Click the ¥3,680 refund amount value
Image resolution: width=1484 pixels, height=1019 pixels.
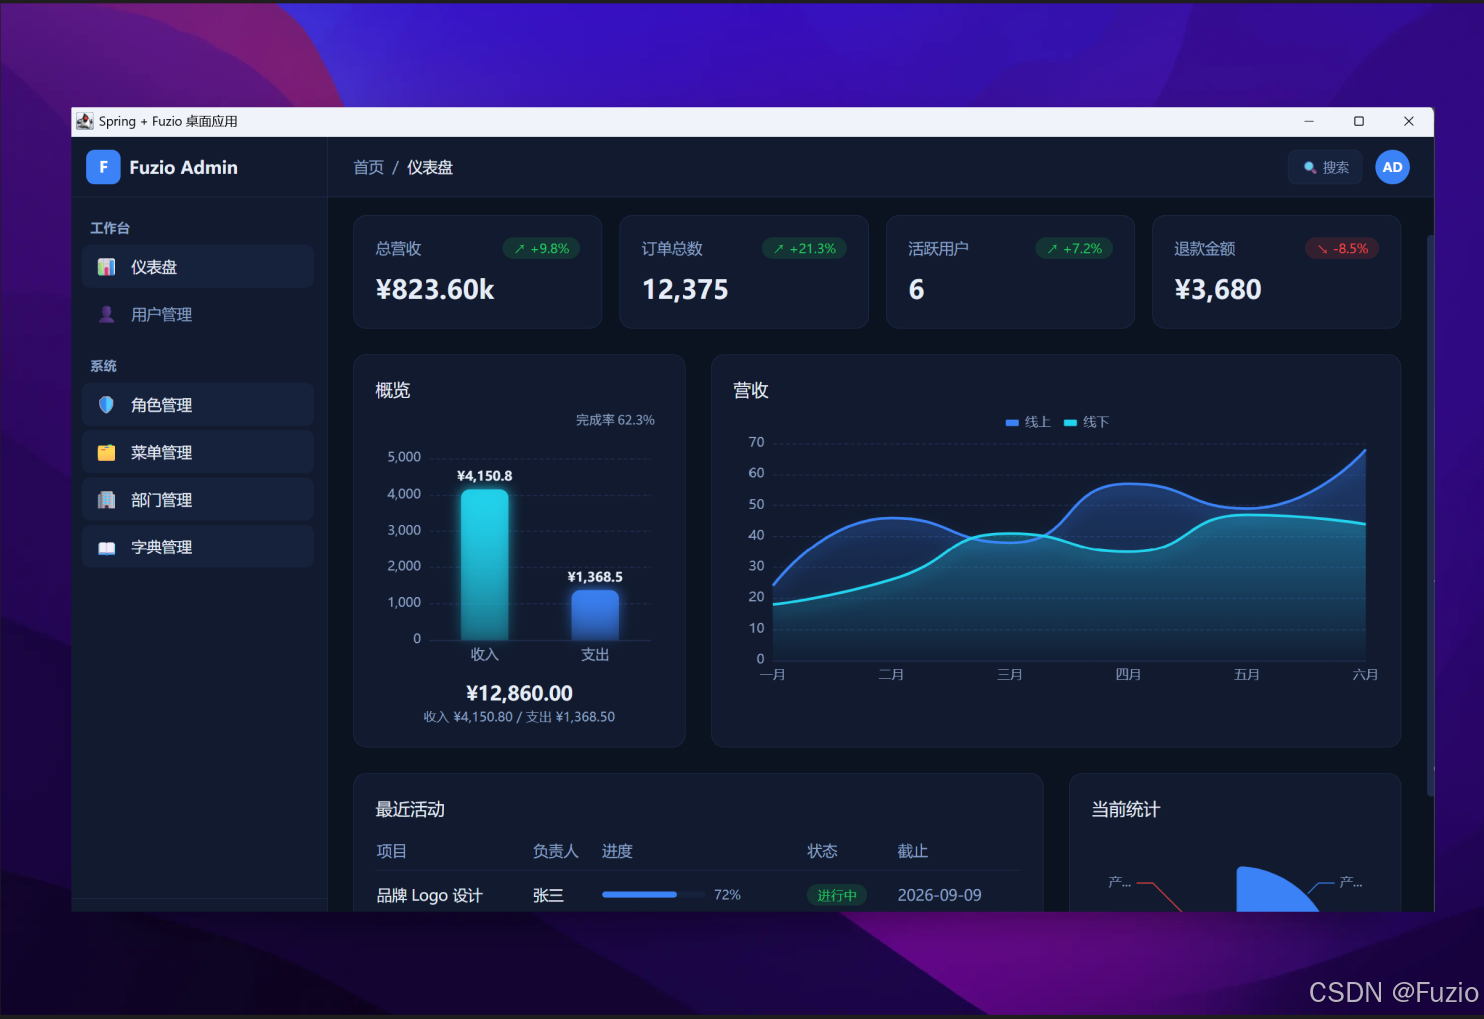(x=1218, y=290)
